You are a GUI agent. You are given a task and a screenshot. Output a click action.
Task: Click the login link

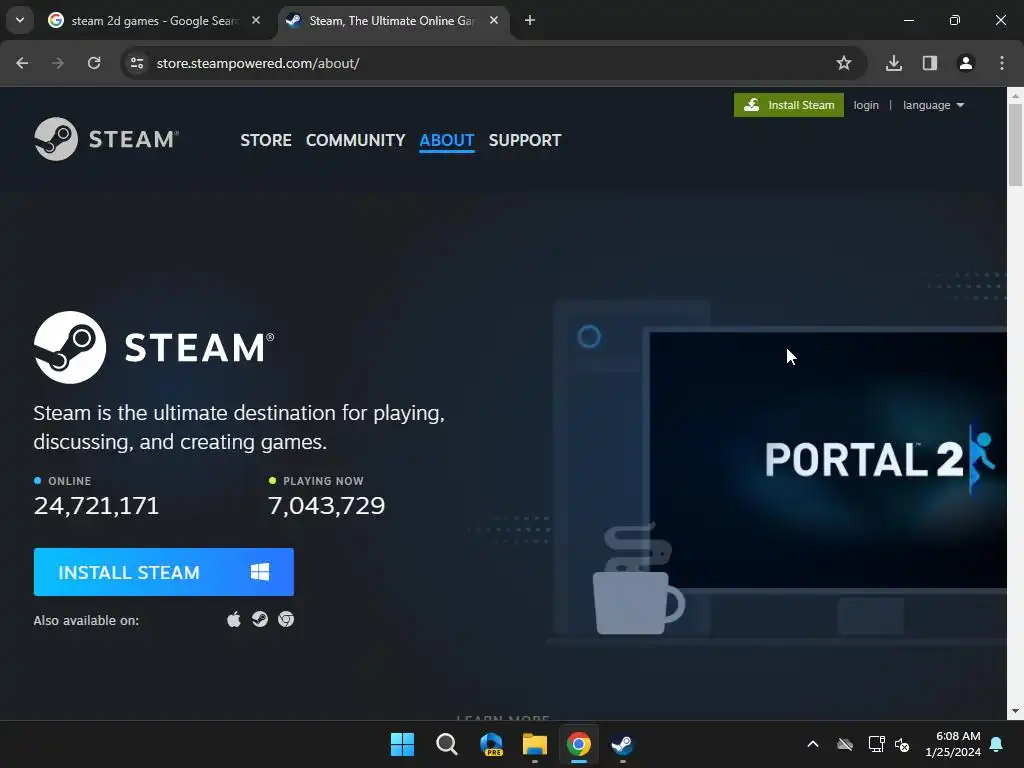pyautogui.click(x=866, y=105)
